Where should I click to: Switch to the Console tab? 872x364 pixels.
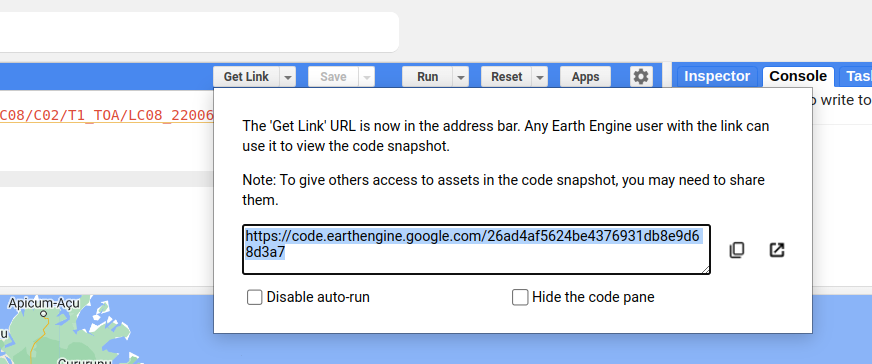[798, 77]
